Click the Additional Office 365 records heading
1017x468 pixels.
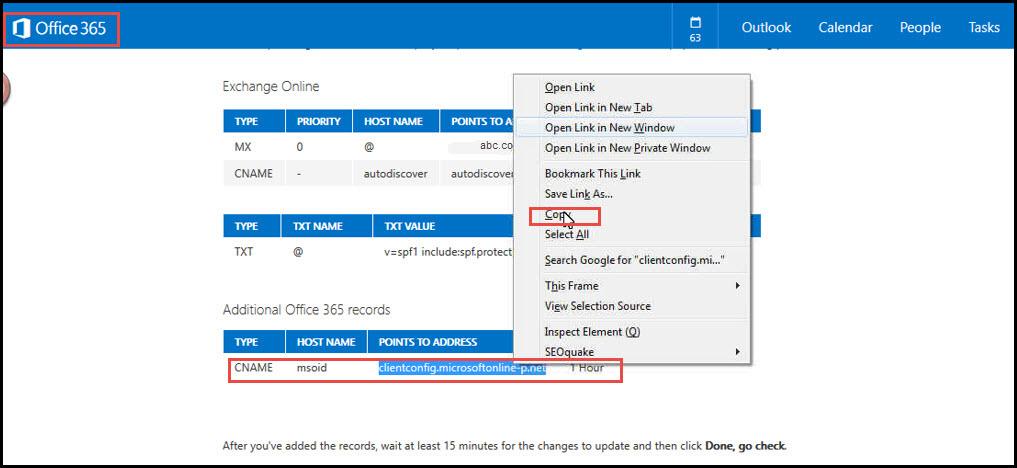pyautogui.click(x=307, y=310)
